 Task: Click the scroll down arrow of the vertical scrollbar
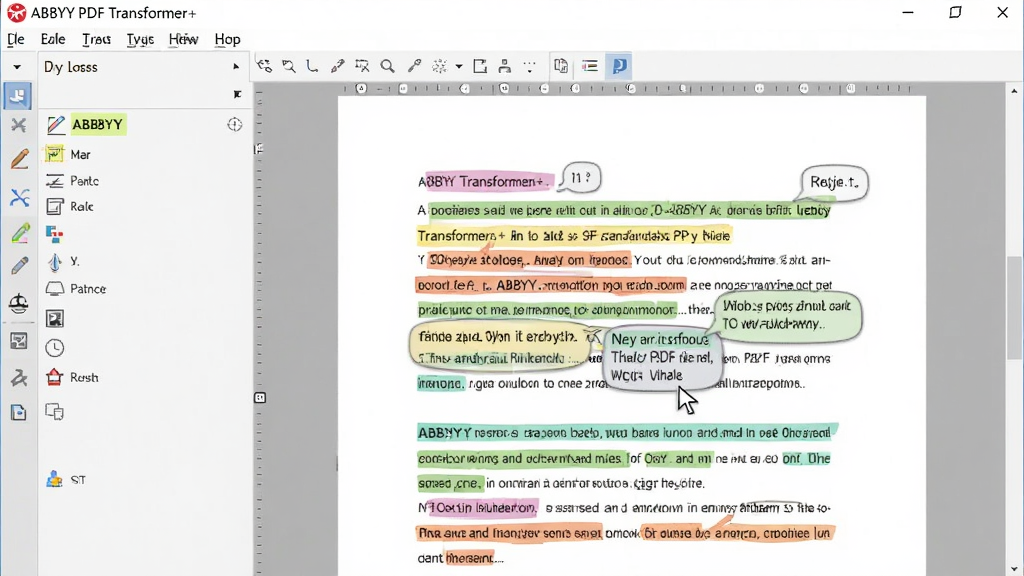click(x=1014, y=569)
